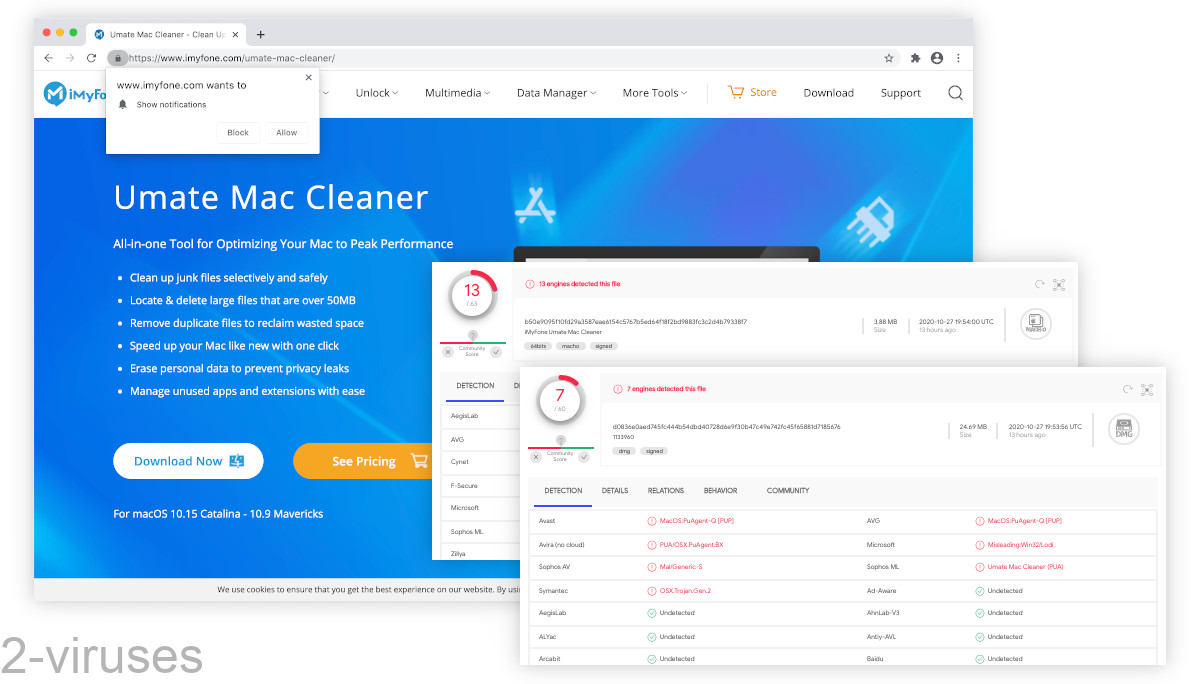This screenshot has height=684, width=1200.
Task: Click the community score check vote in 13-engine report
Action: [x=496, y=351]
